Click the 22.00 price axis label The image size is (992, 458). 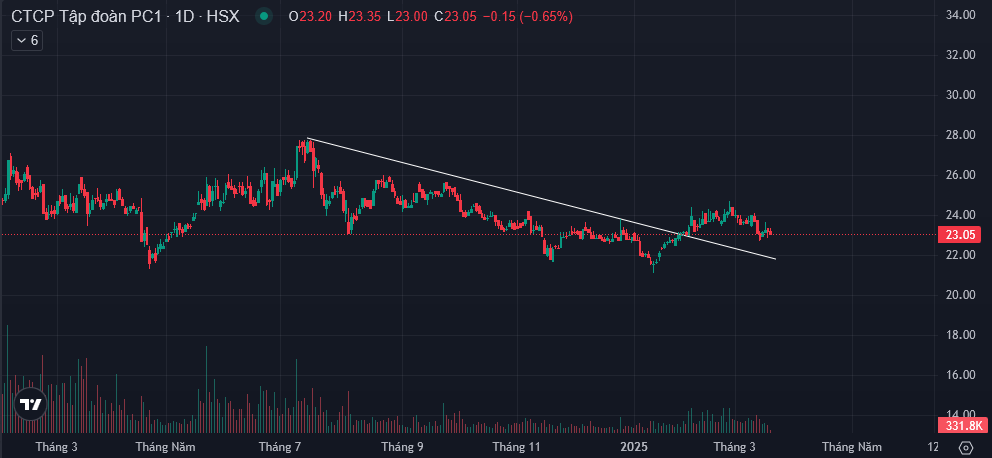coord(960,255)
